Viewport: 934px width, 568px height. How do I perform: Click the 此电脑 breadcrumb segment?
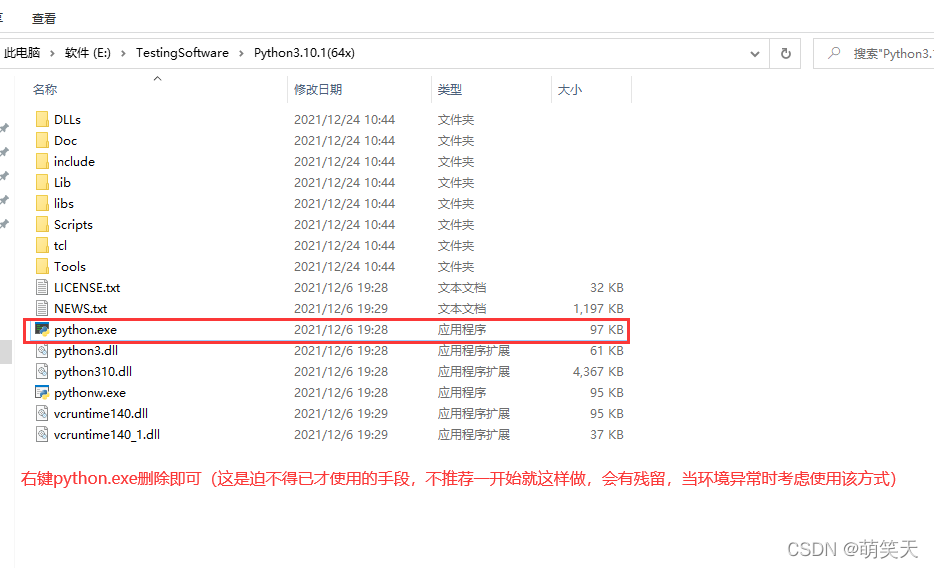(x=21, y=52)
